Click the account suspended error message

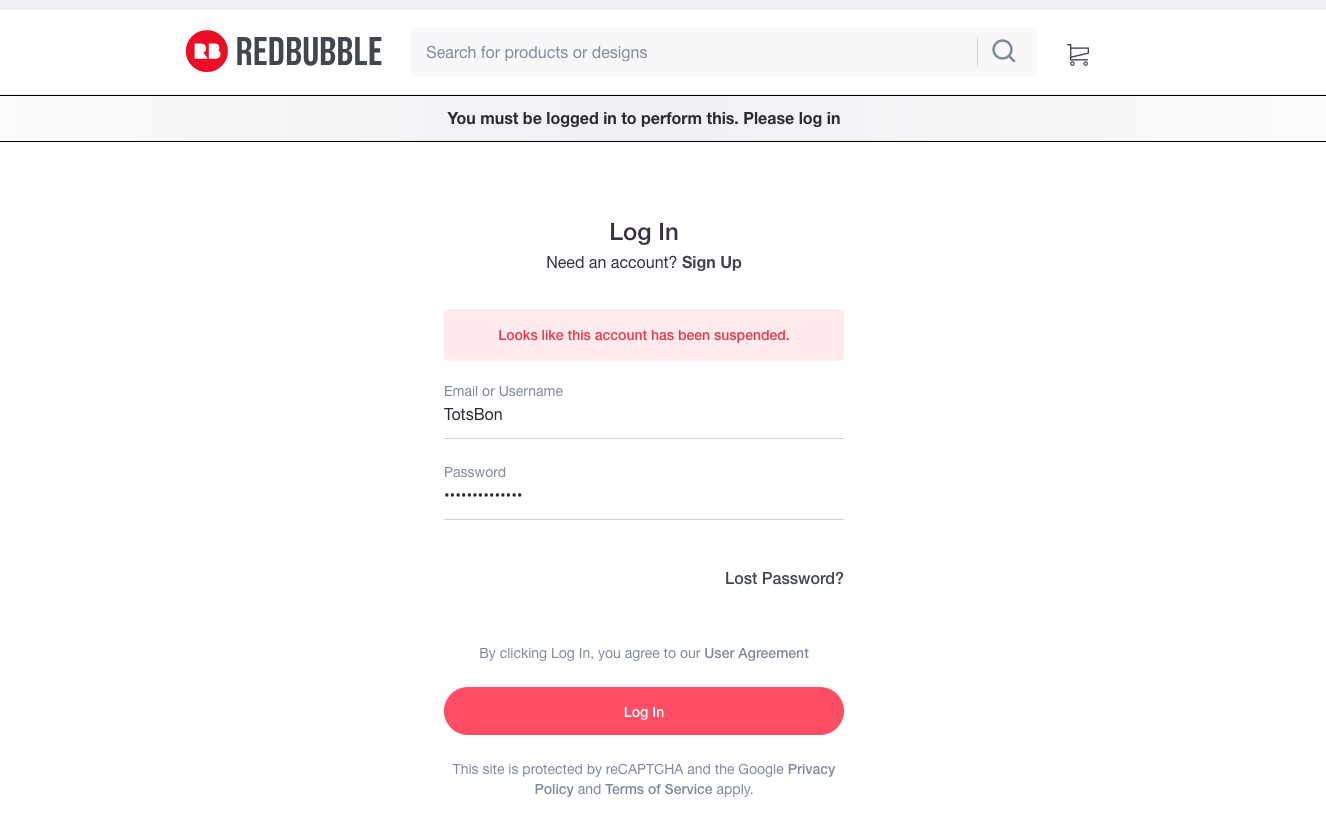[643, 335]
